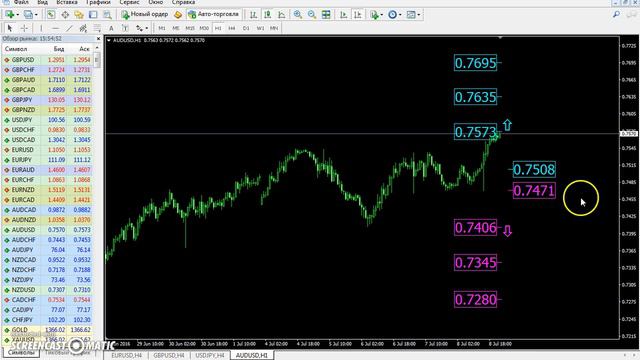
Task: Select the cursor arrow tool
Action: point(10,28)
